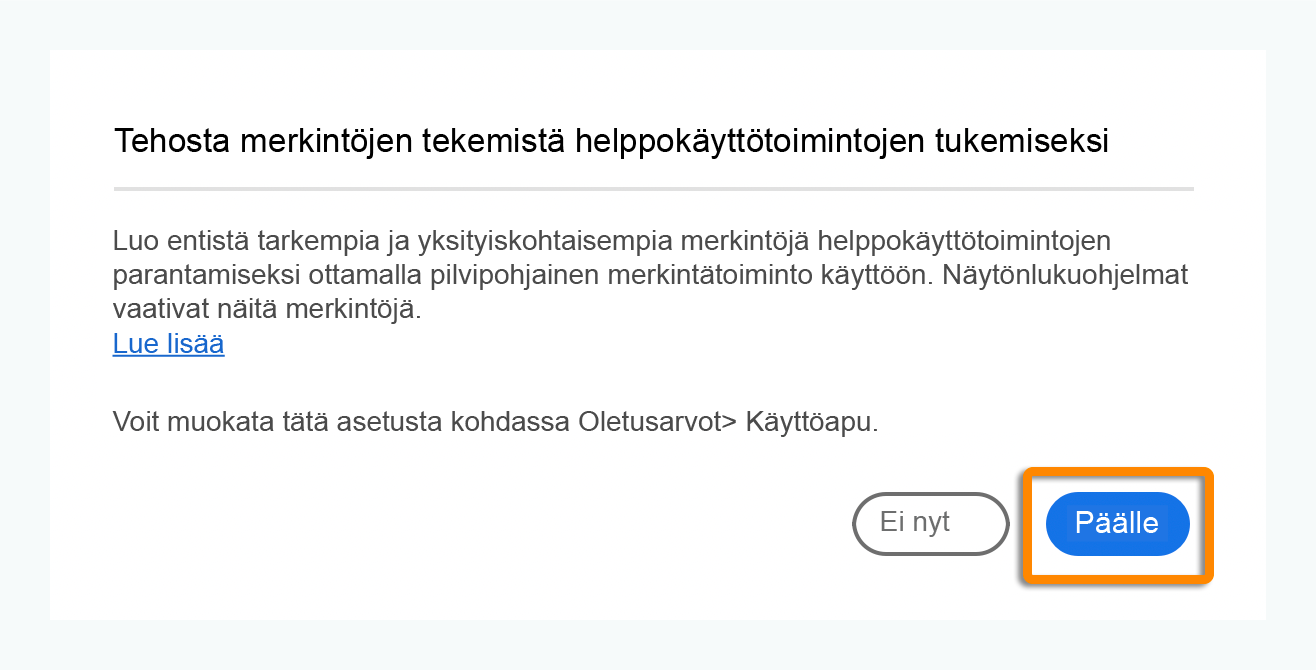Click the outlined button next to Päälle
Viewport: 1316px width, 670px height.
[x=930, y=523]
